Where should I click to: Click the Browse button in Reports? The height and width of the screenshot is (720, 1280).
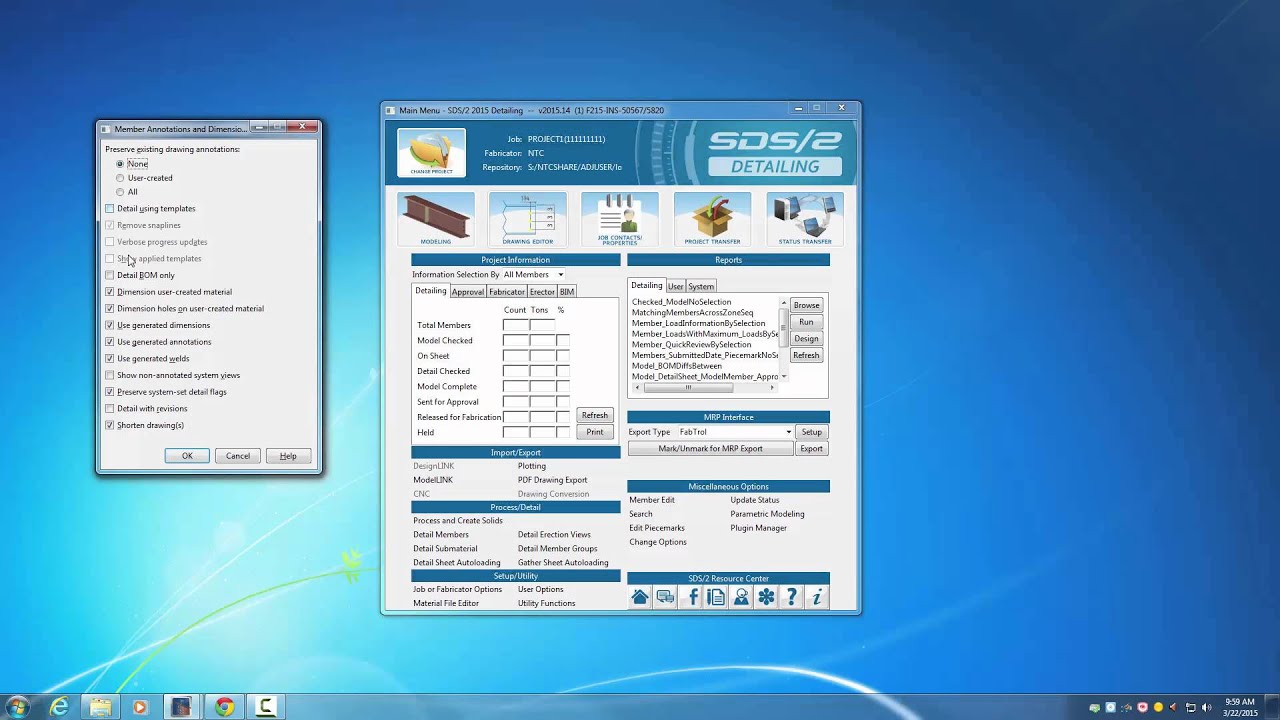pos(806,305)
